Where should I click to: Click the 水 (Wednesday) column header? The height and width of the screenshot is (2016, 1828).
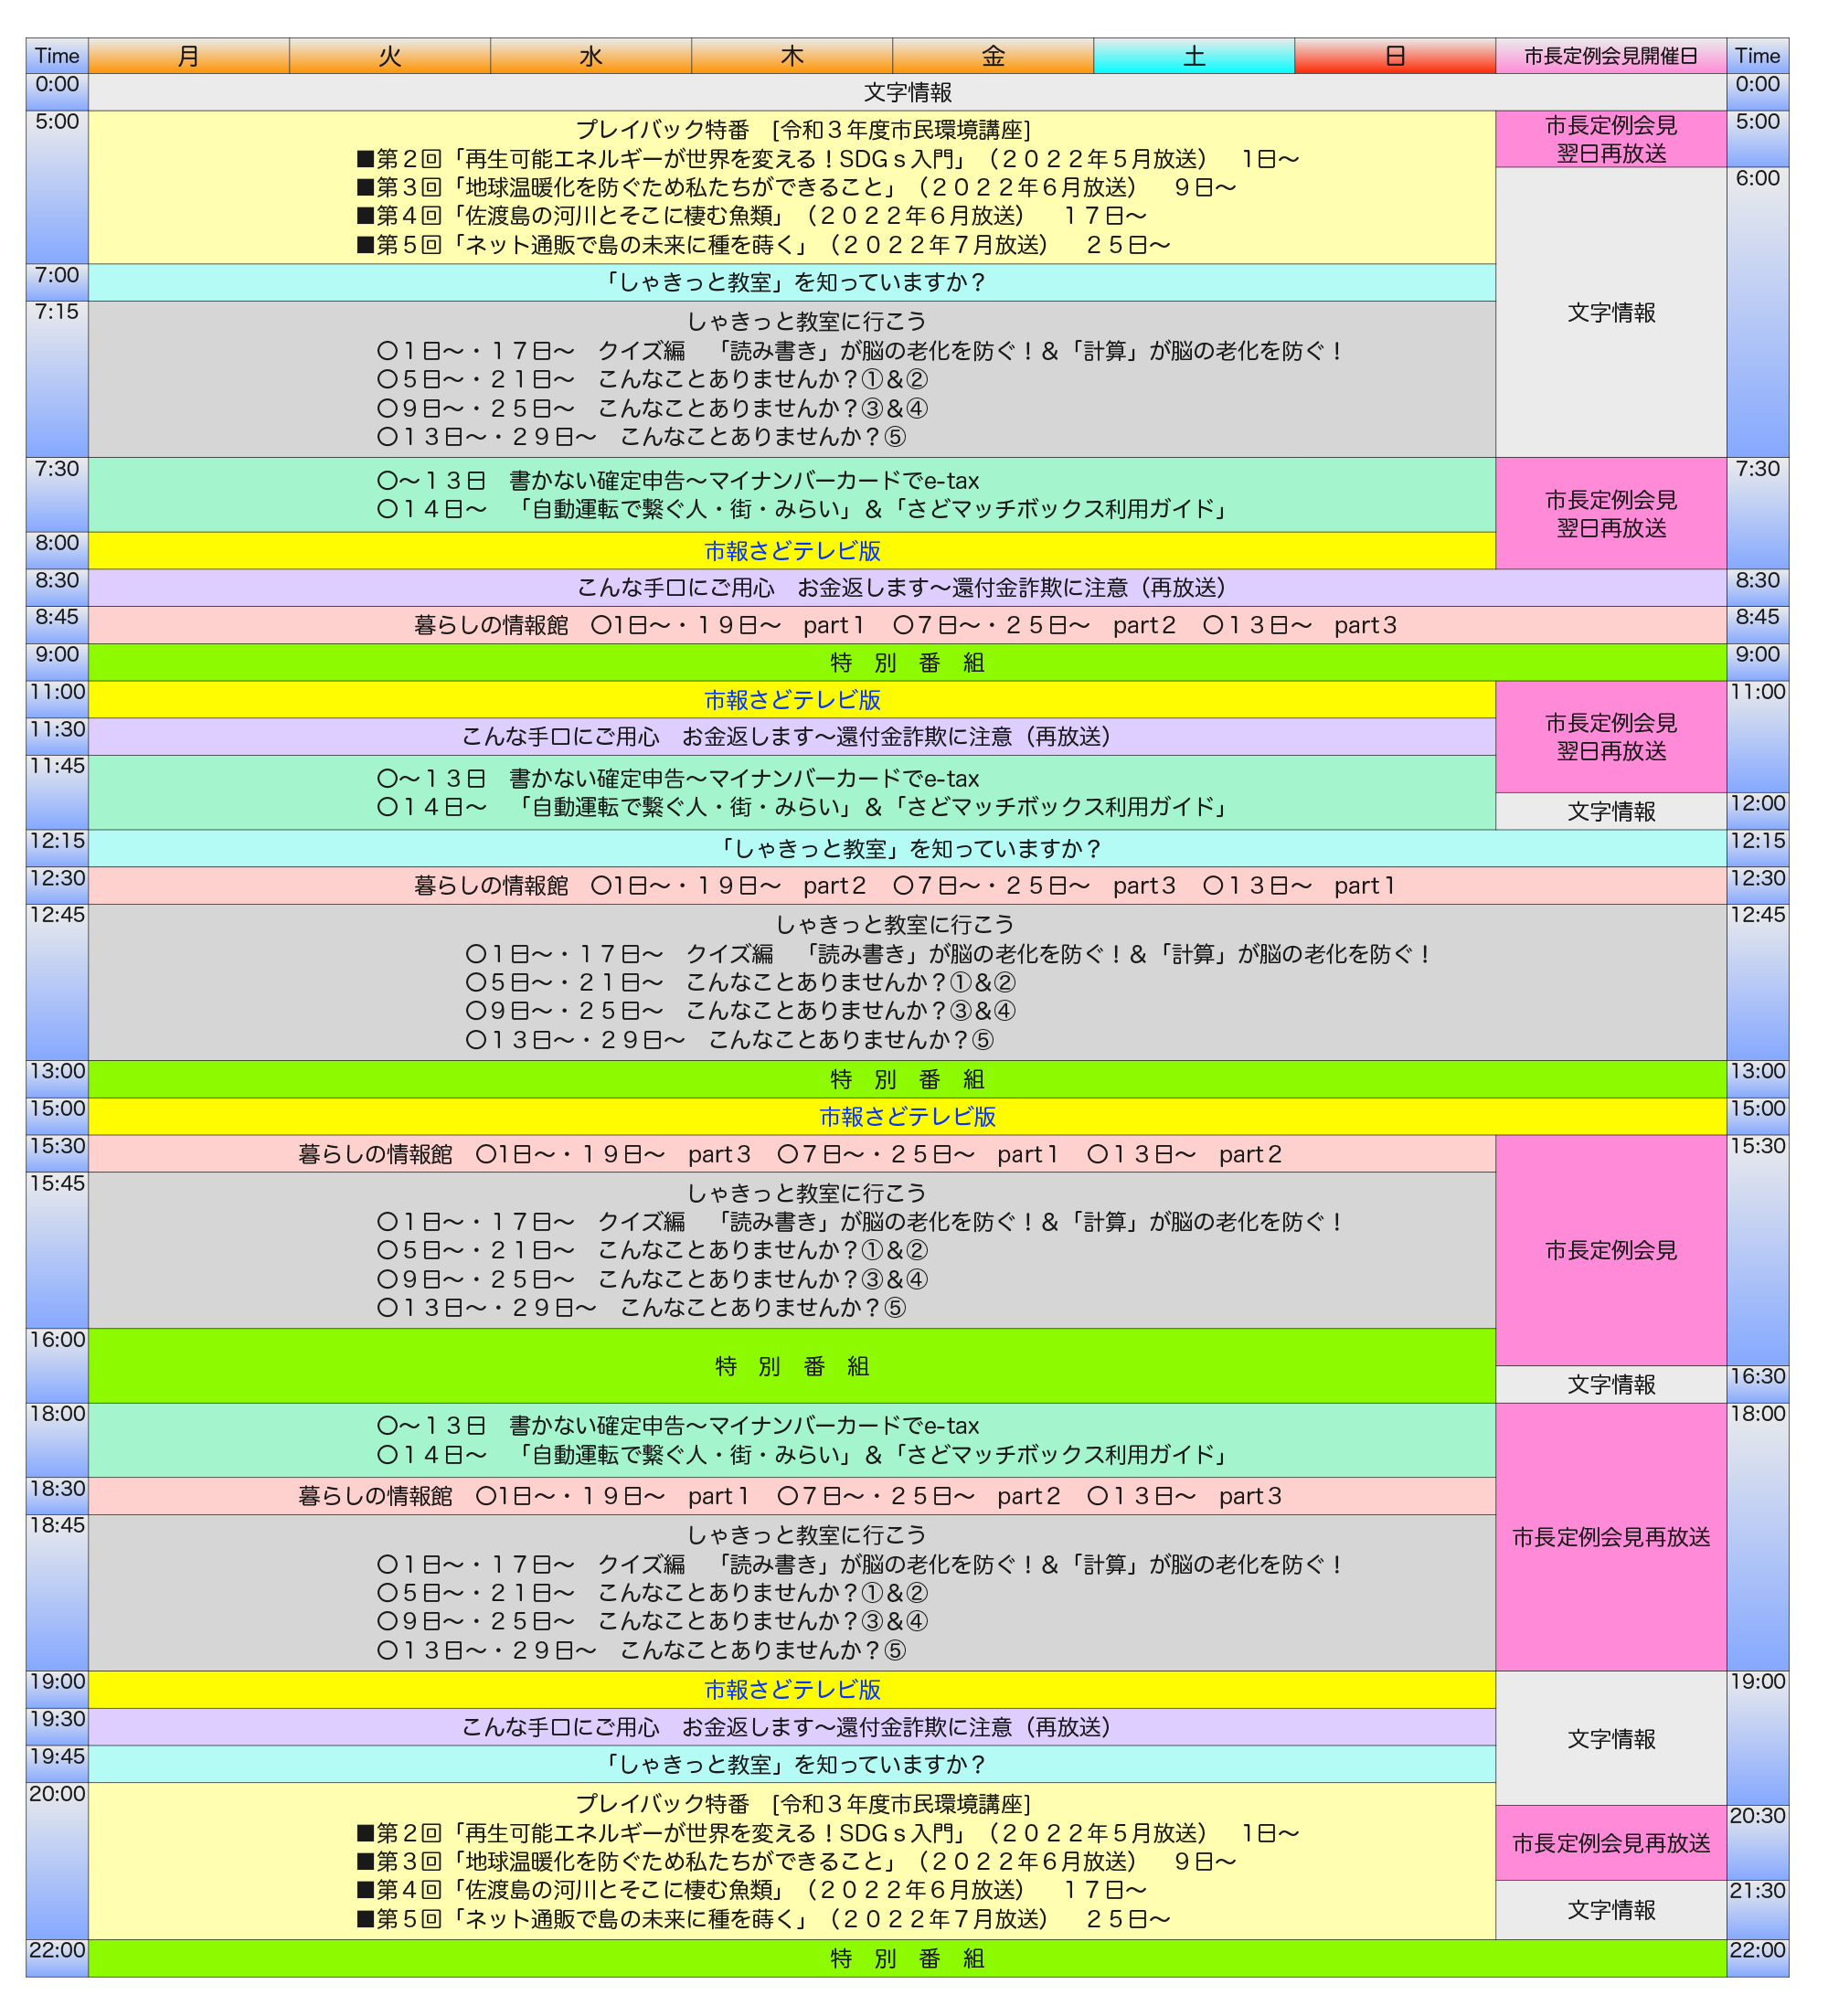point(590,56)
